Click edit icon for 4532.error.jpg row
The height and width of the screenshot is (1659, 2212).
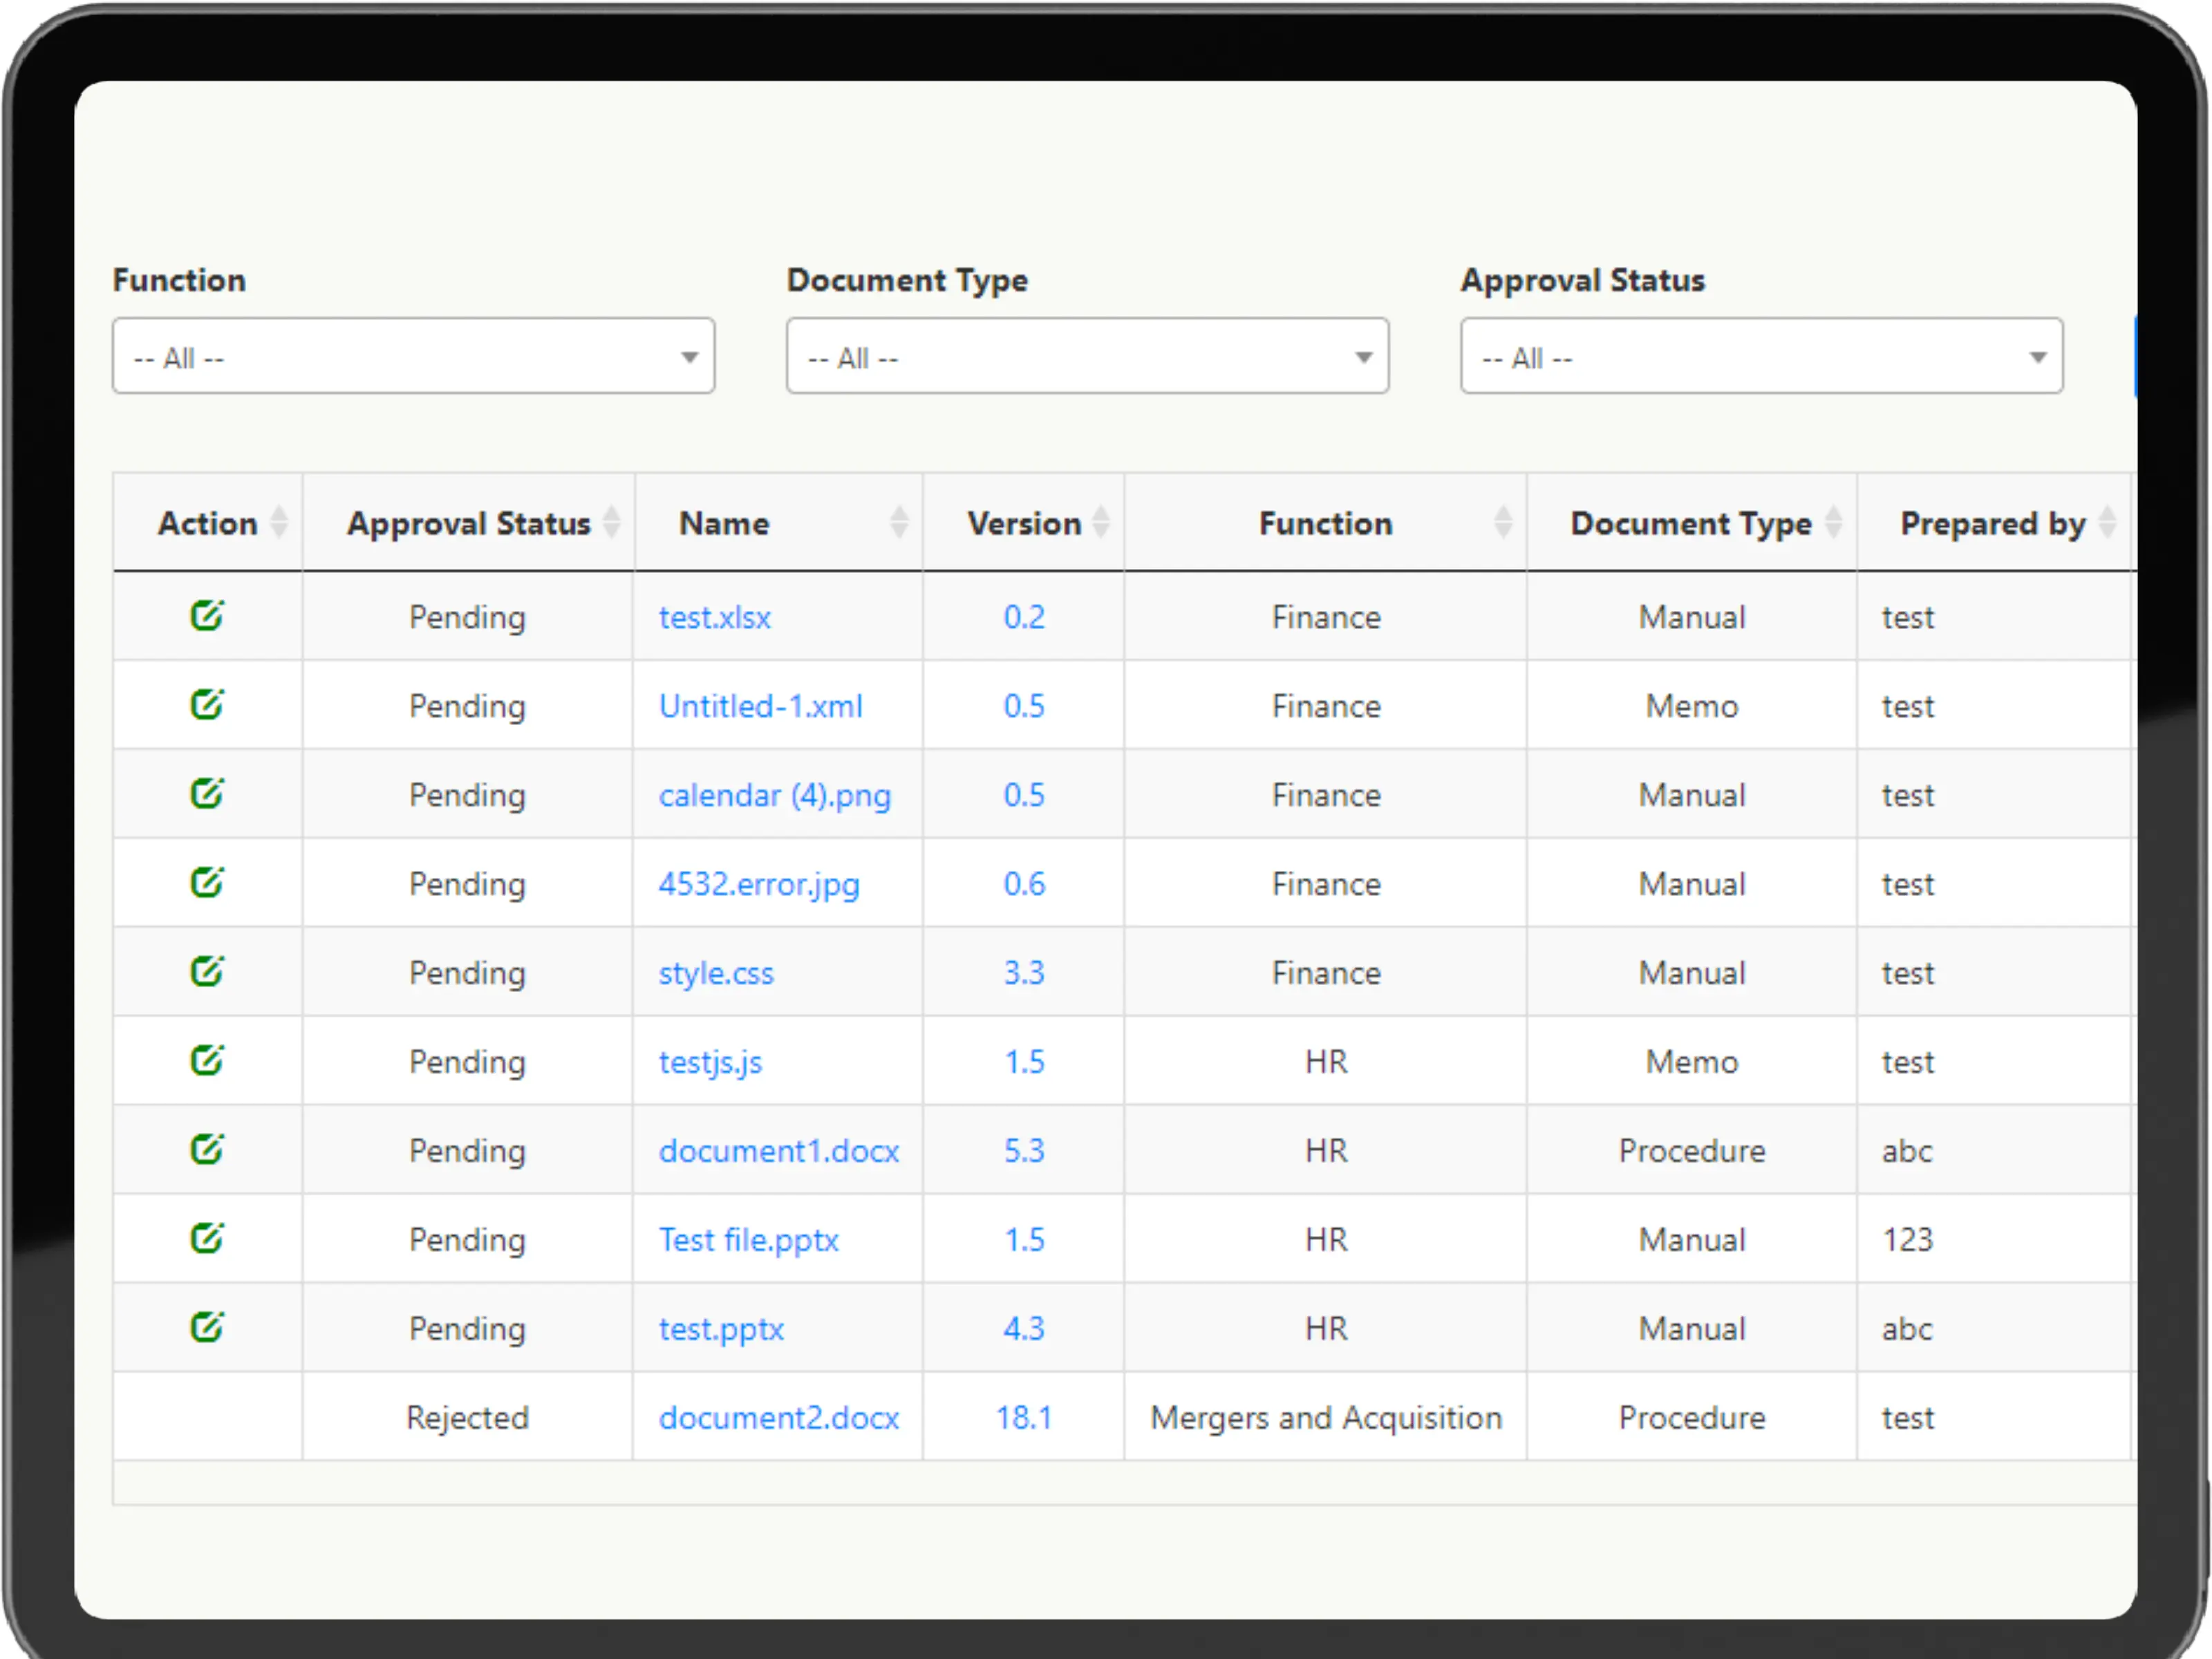207,882
